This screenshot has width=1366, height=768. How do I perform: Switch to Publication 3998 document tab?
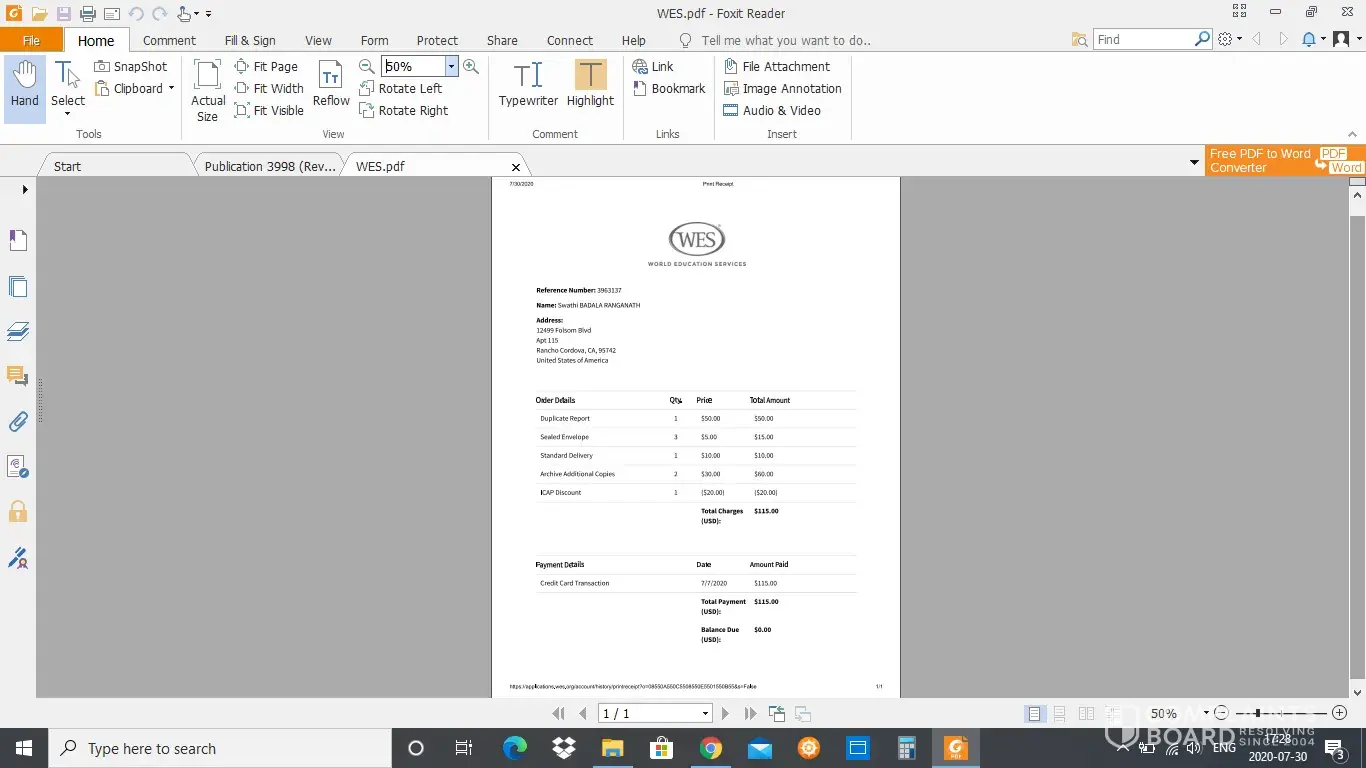click(269, 166)
